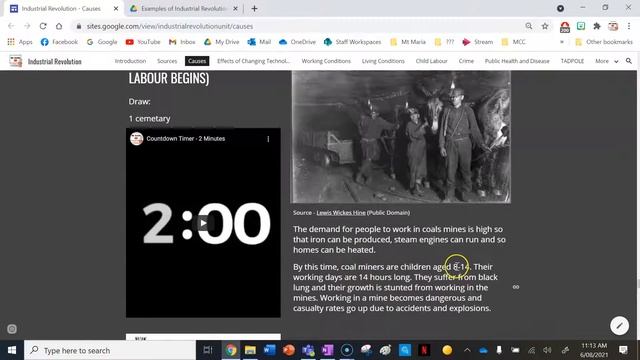Open the YouTube bookmark
The image size is (640, 360).
143,42
